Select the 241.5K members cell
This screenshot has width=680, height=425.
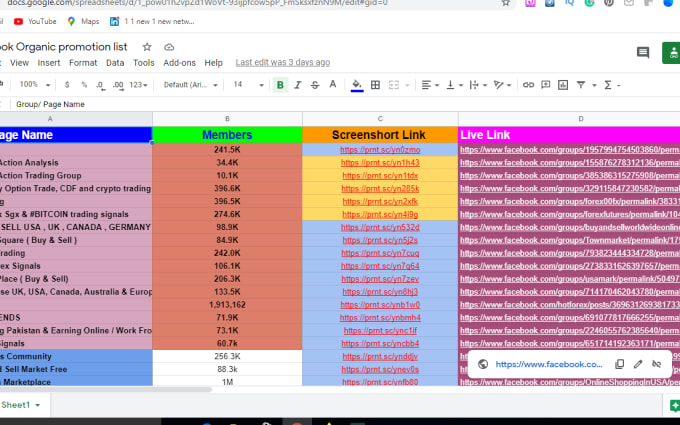(227, 150)
